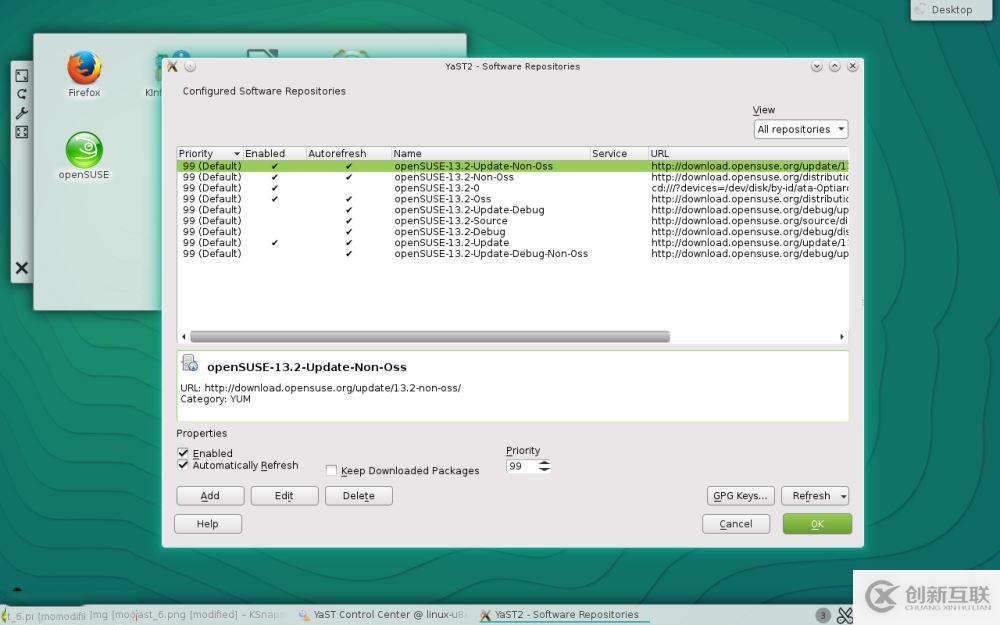Toggle the Automatically Refresh checkbox

click(x=183, y=465)
